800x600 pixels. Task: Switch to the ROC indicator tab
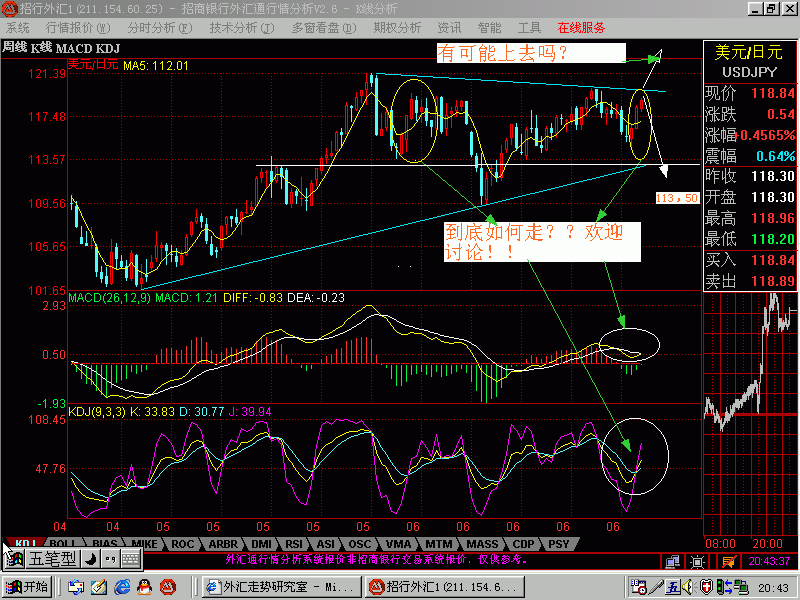182,544
